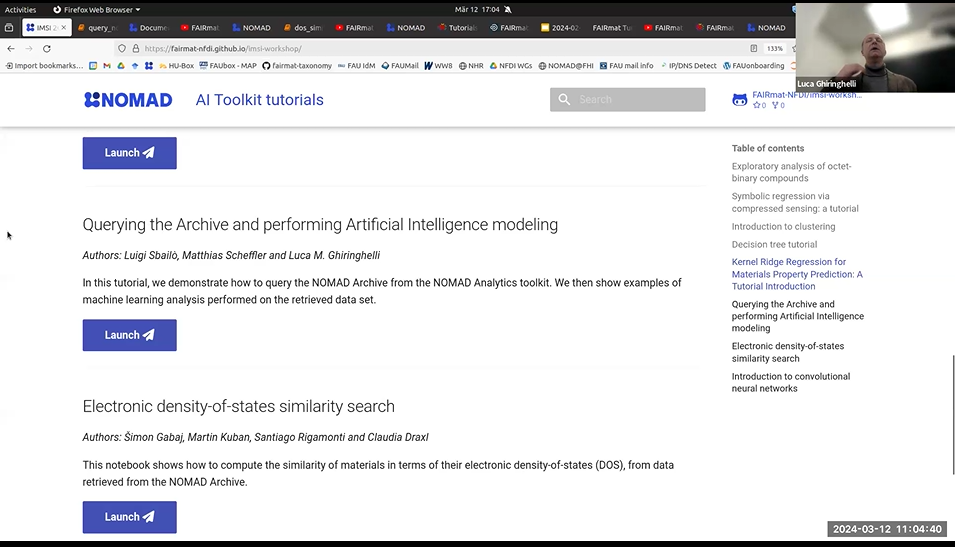Click the magnifier icon in search box
955x547 pixels.
point(564,99)
